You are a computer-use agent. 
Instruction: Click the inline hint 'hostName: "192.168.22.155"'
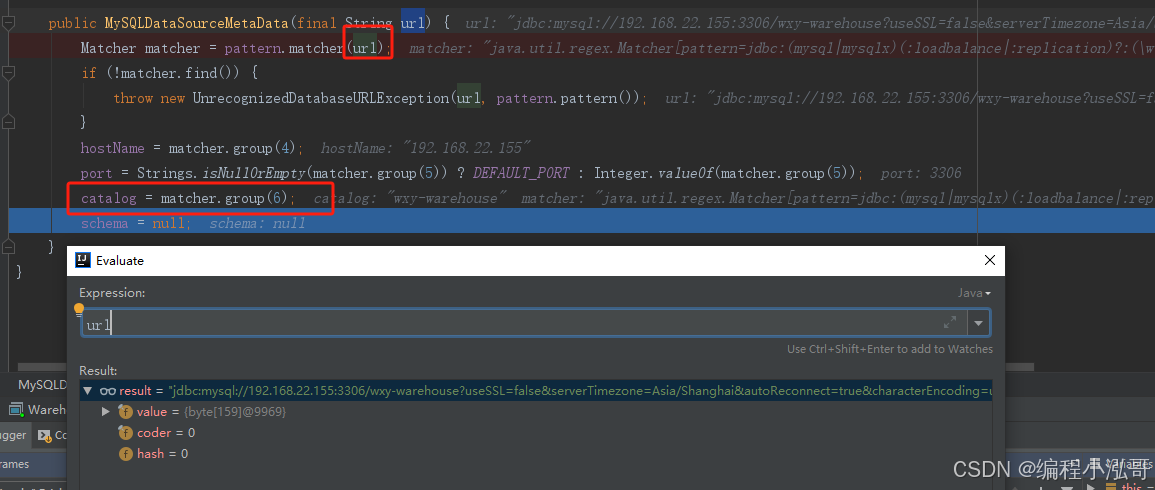click(426, 148)
